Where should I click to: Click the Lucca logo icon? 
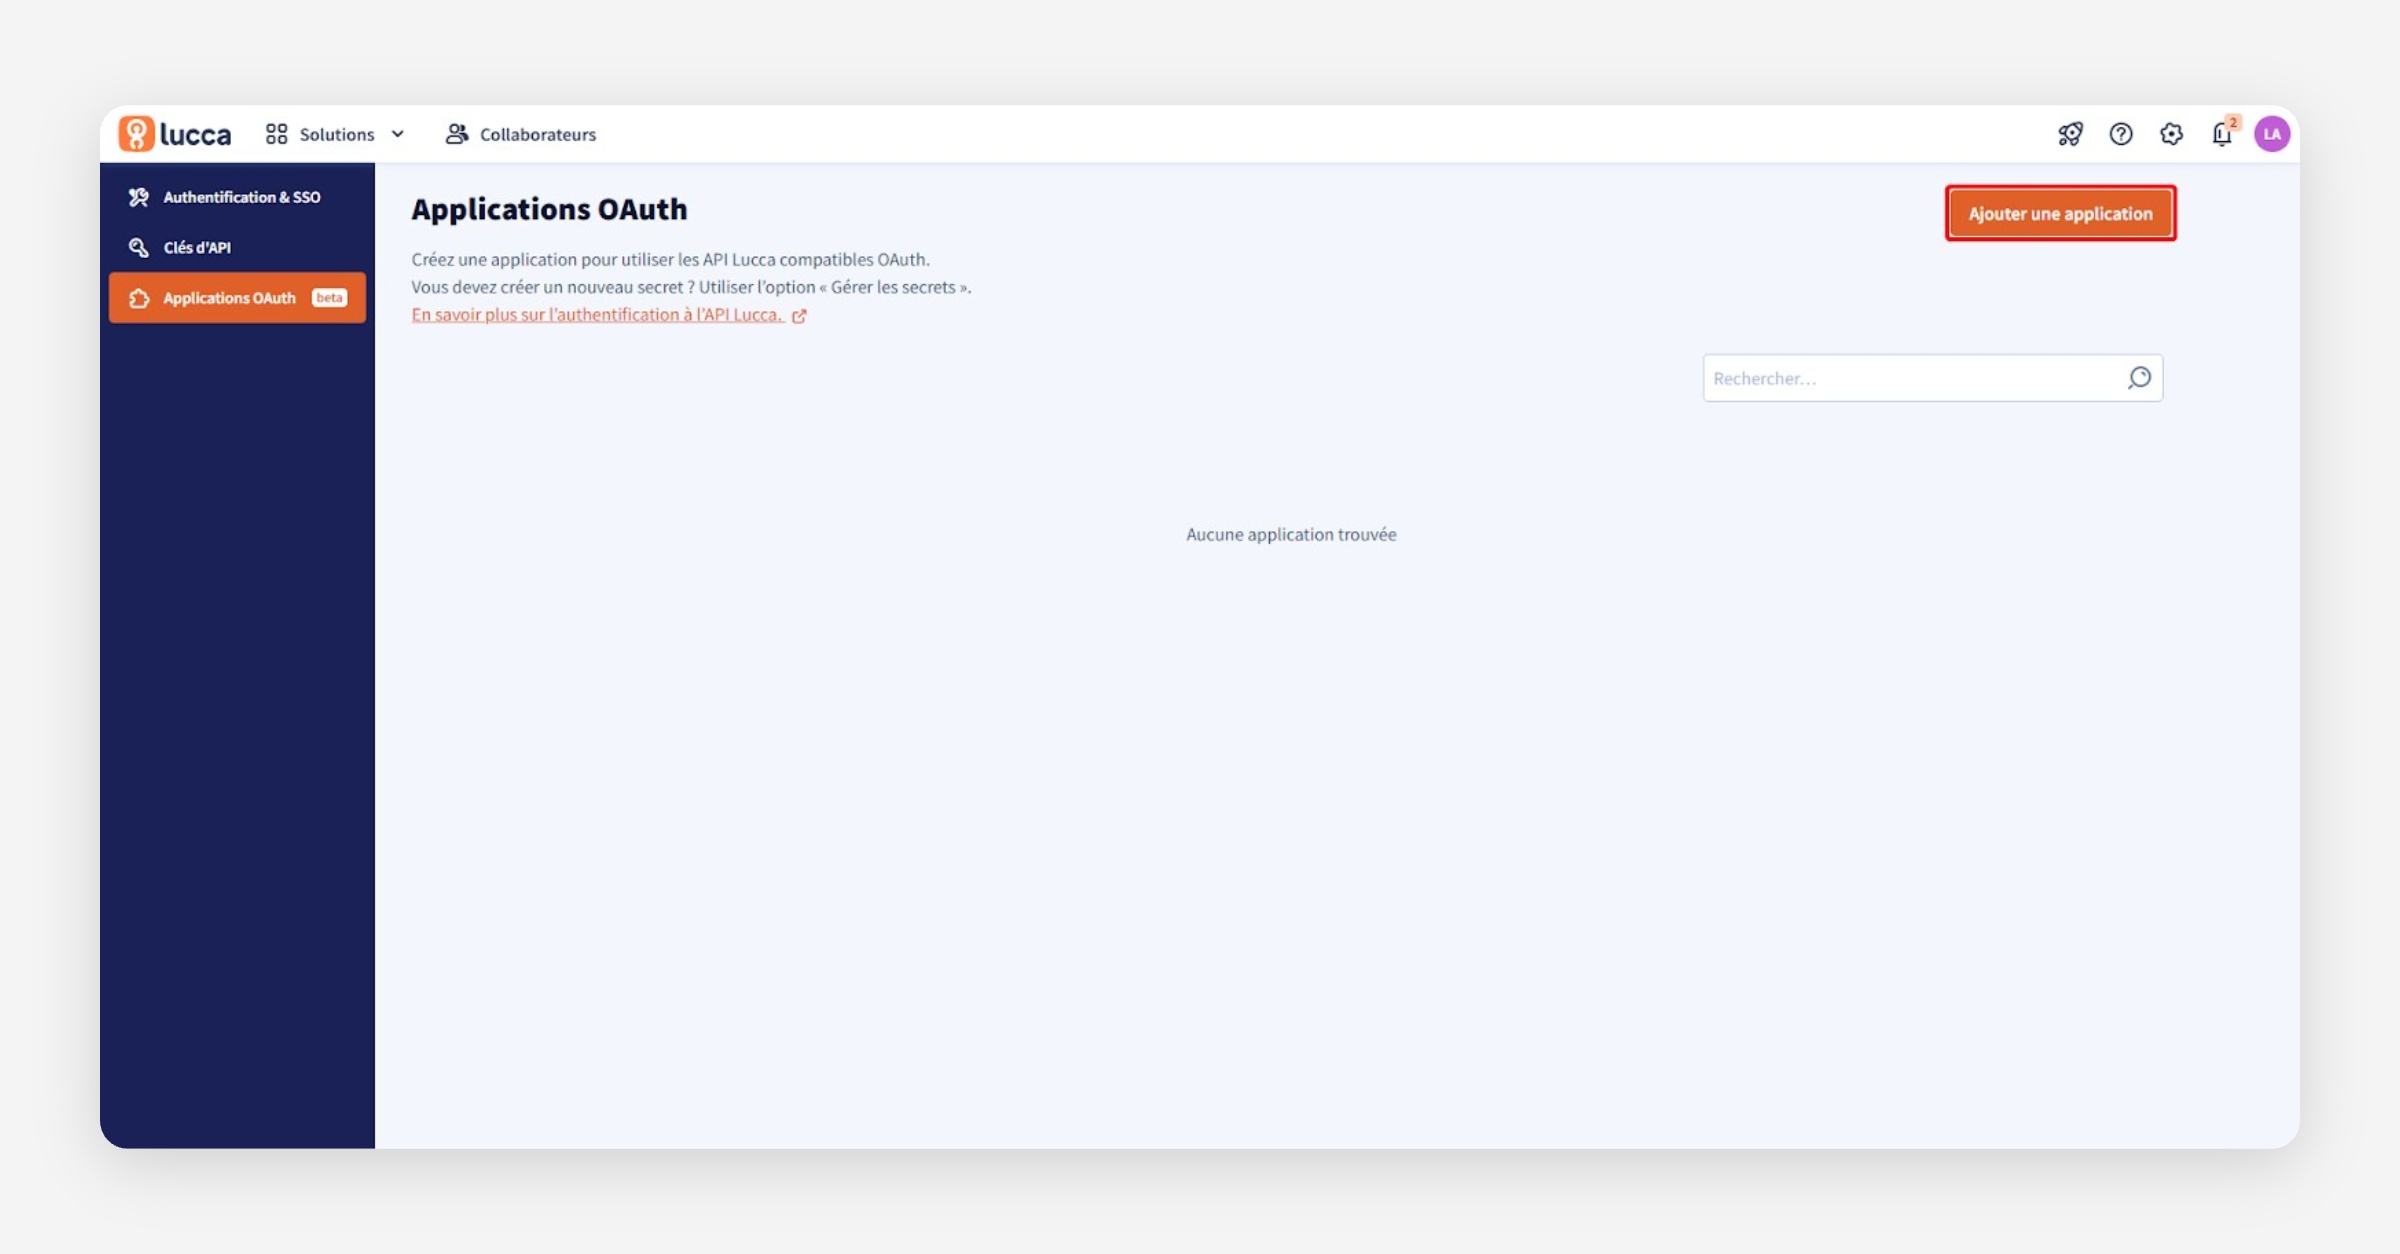coord(137,134)
